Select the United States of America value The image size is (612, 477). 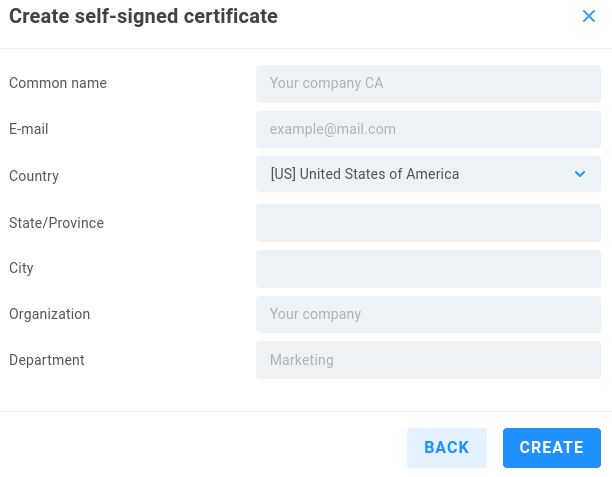365,175
